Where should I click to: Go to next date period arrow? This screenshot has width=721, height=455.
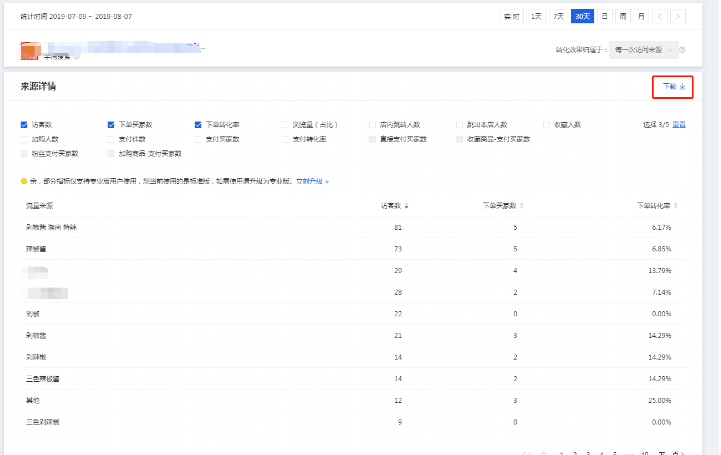[679, 16]
